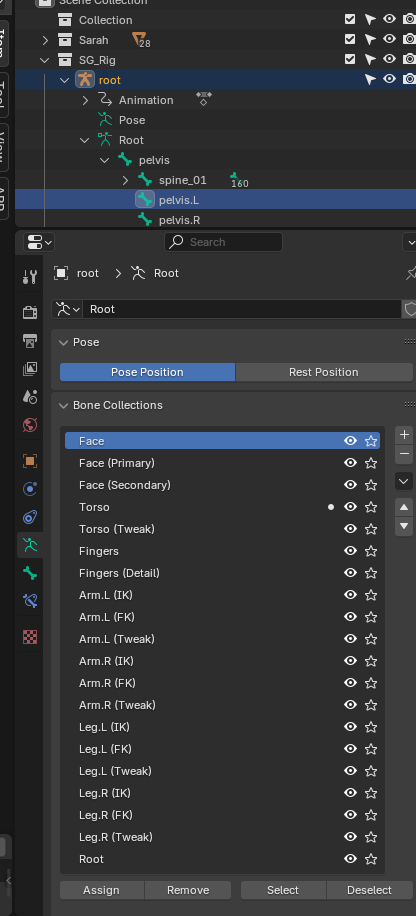Assign bones to selected collection

(102, 890)
